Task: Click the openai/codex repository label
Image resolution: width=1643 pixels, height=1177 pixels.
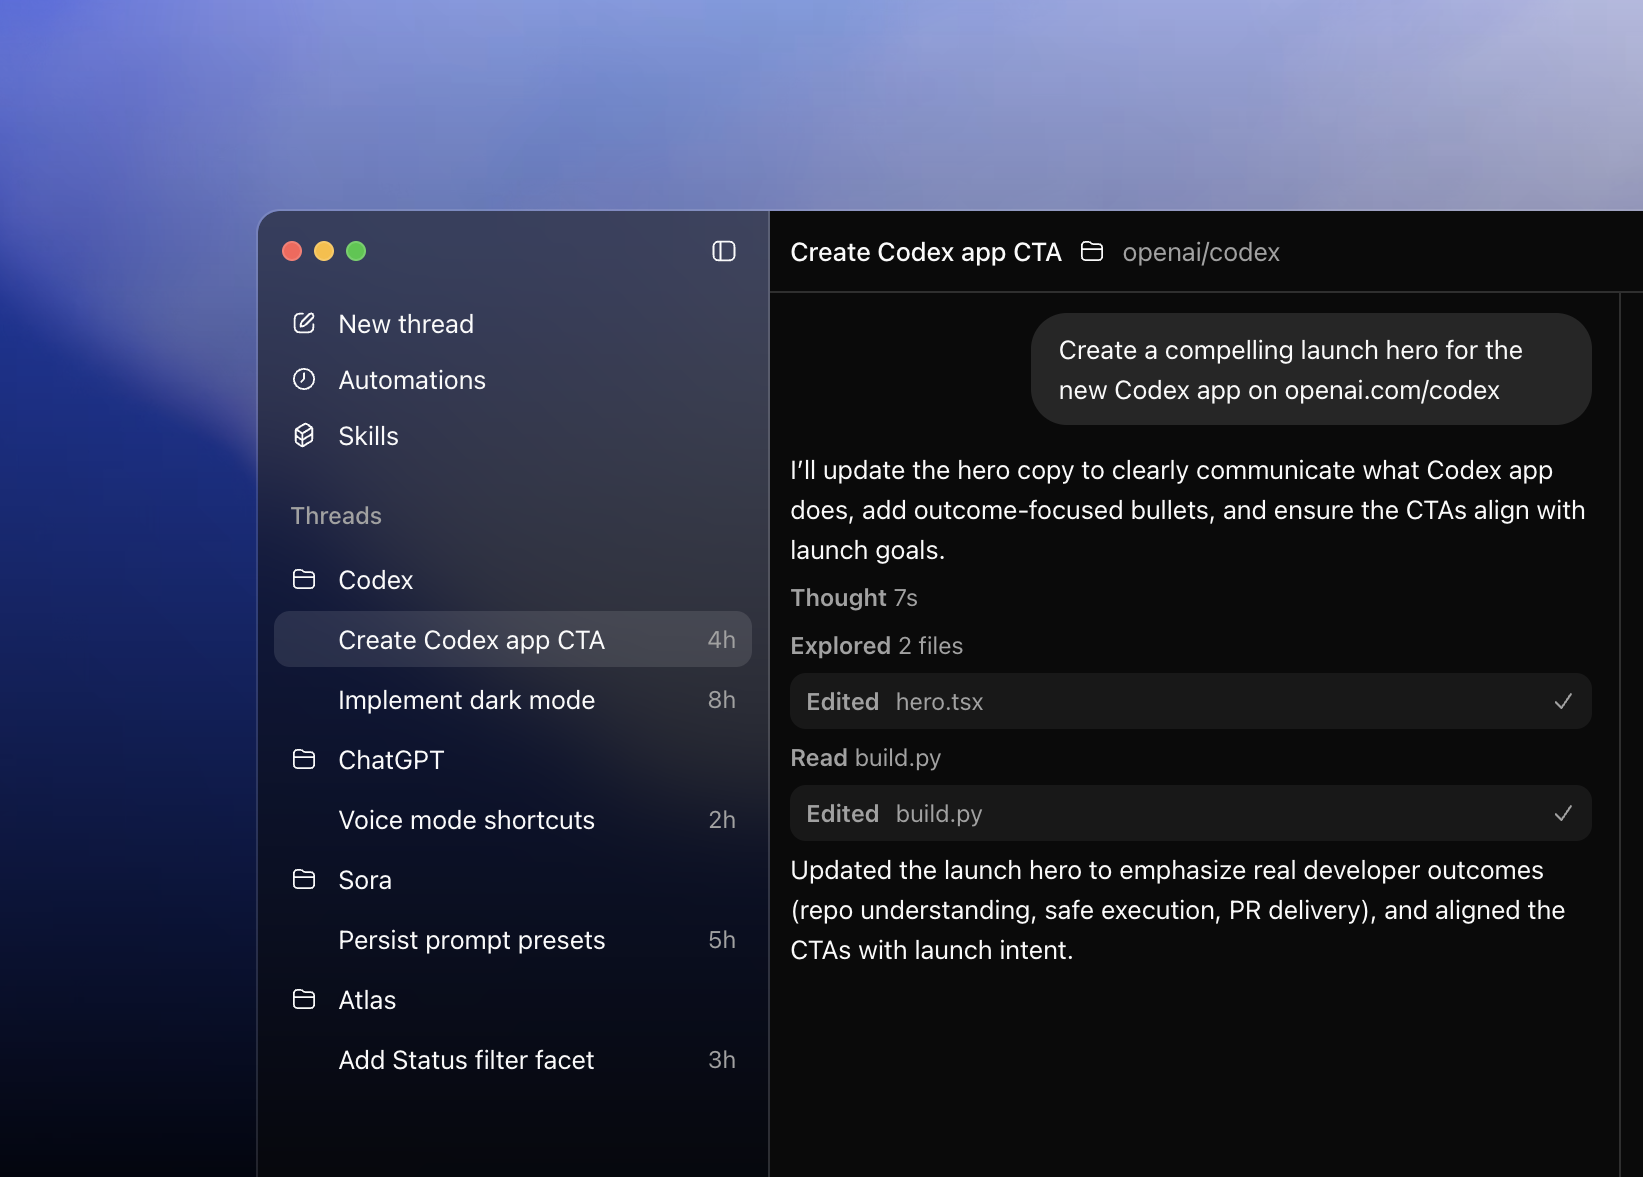Action: [1201, 252]
